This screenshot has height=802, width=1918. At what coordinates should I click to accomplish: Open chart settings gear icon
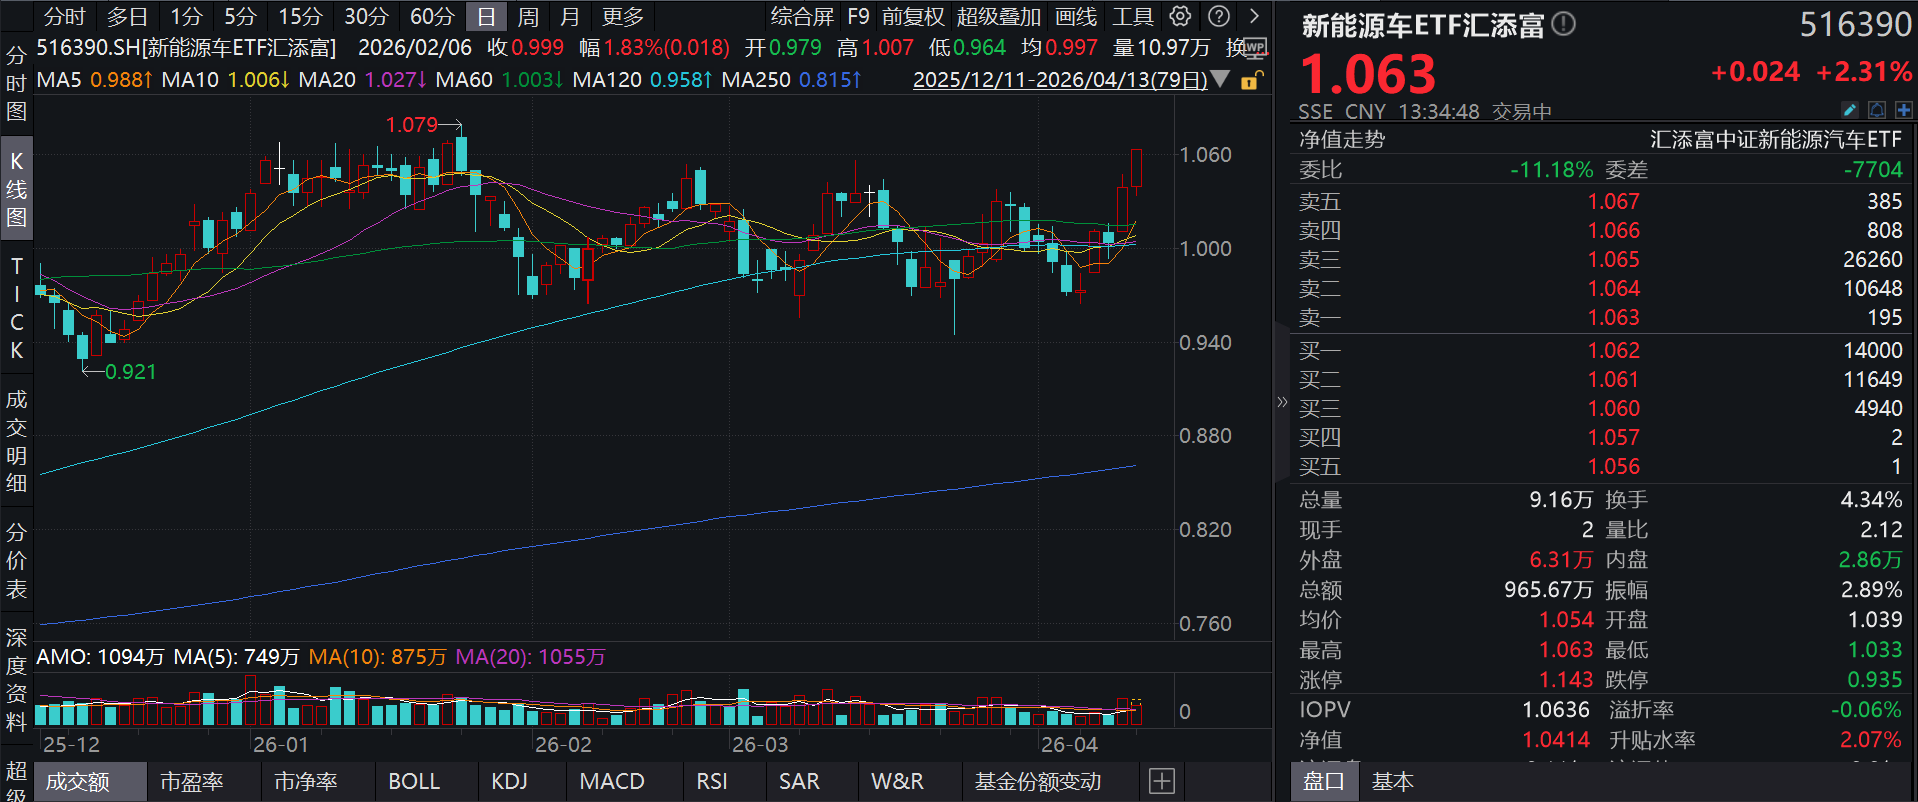pyautogui.click(x=1181, y=16)
